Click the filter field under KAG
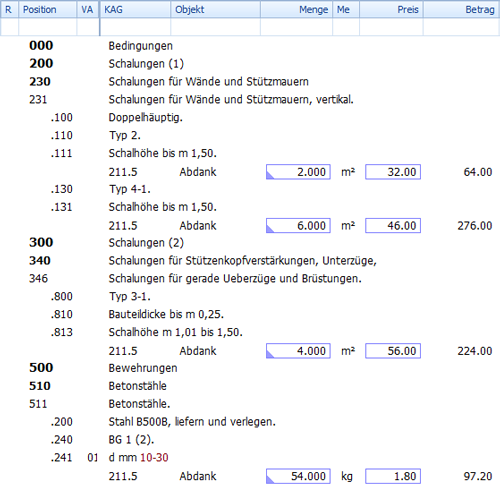 pos(135,27)
